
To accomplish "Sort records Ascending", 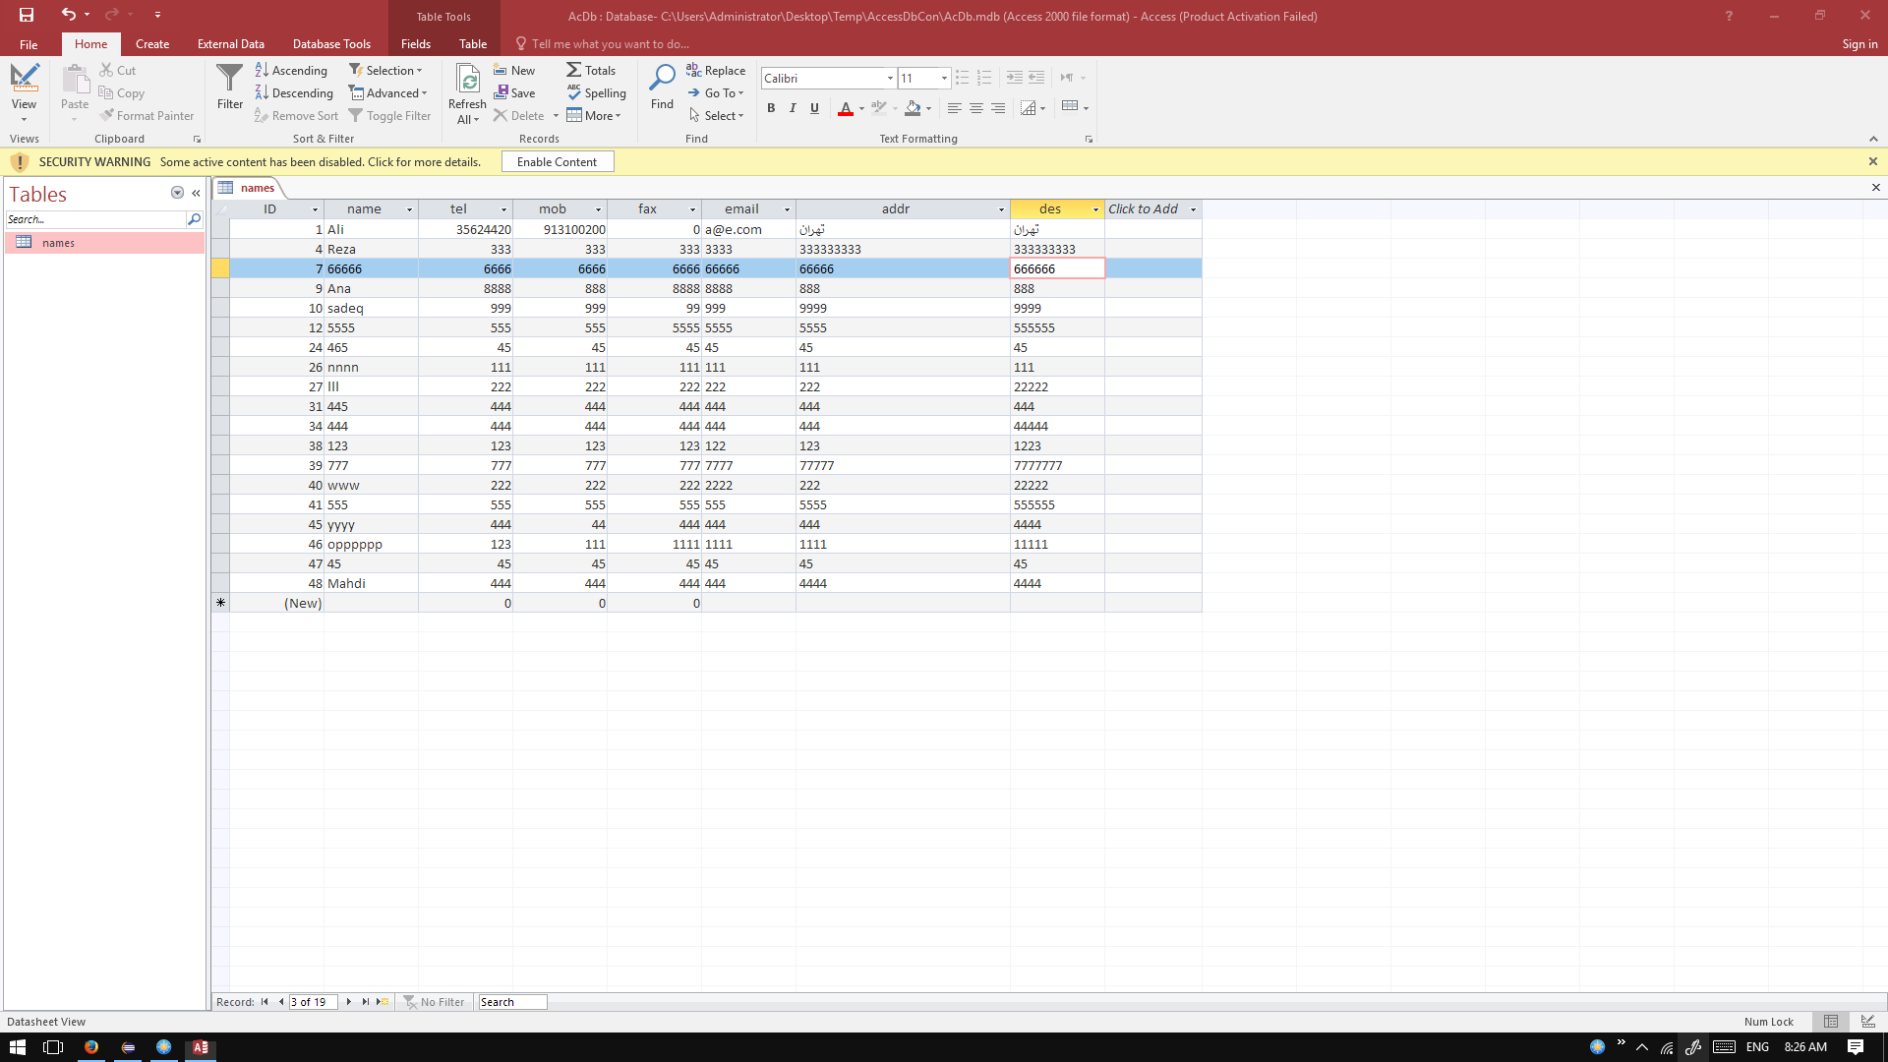I will coord(291,70).
